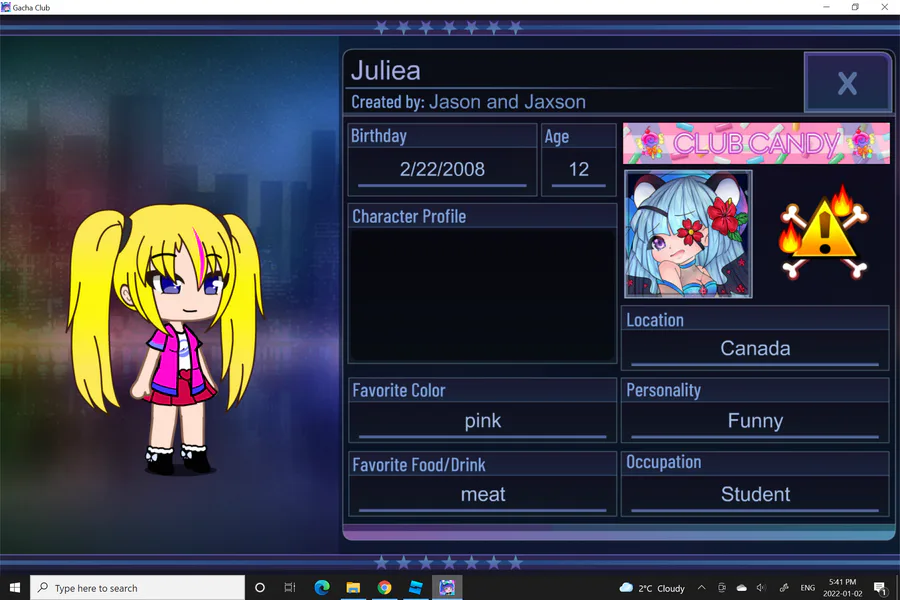Click the 'Birthday' label
This screenshot has width=900, height=600.
click(x=379, y=136)
